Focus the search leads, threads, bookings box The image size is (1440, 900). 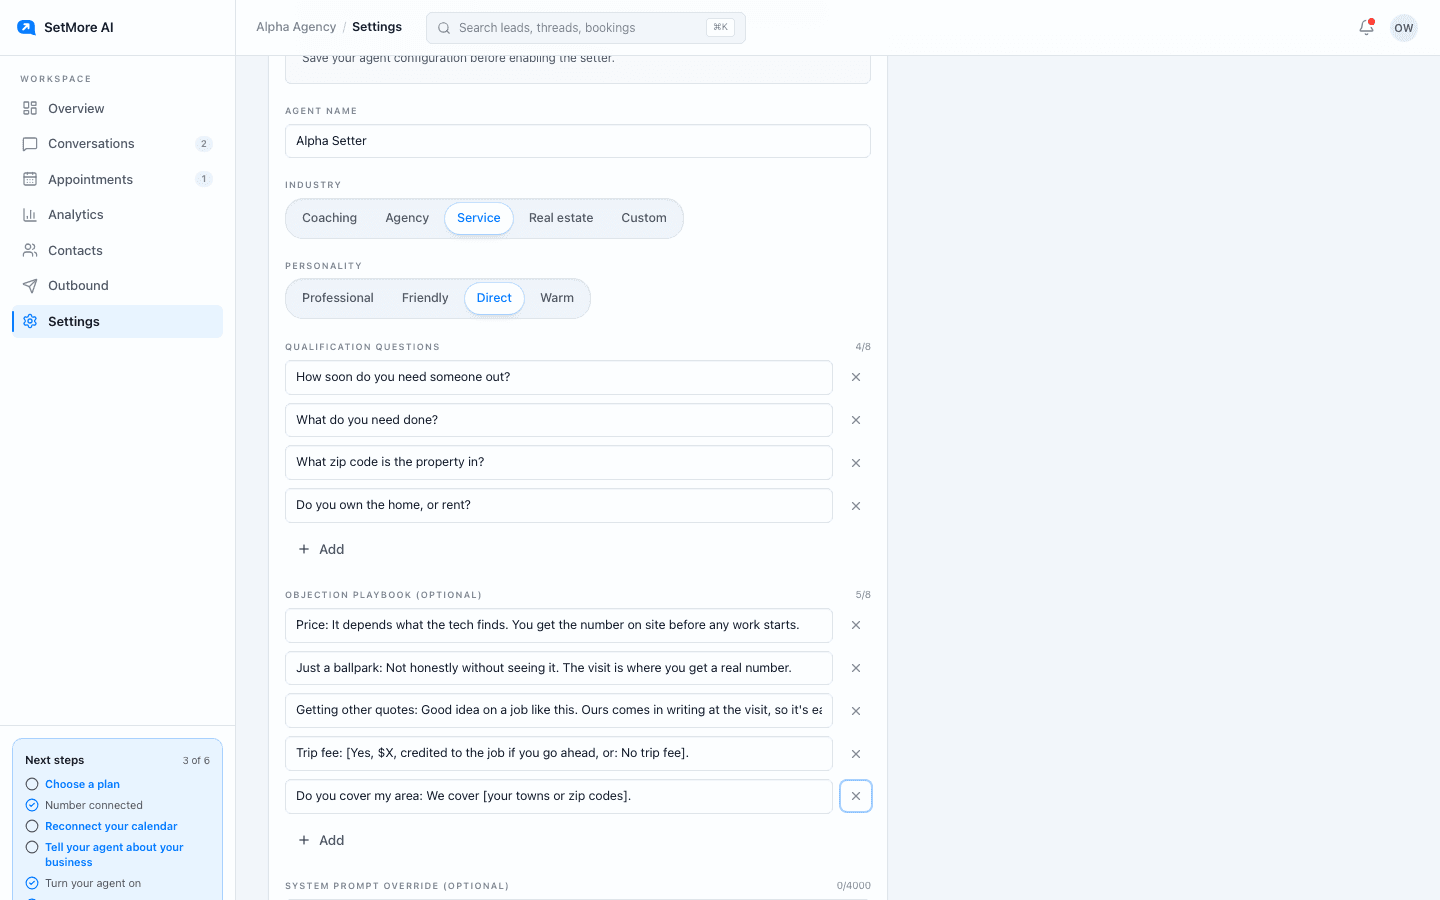click(x=586, y=28)
